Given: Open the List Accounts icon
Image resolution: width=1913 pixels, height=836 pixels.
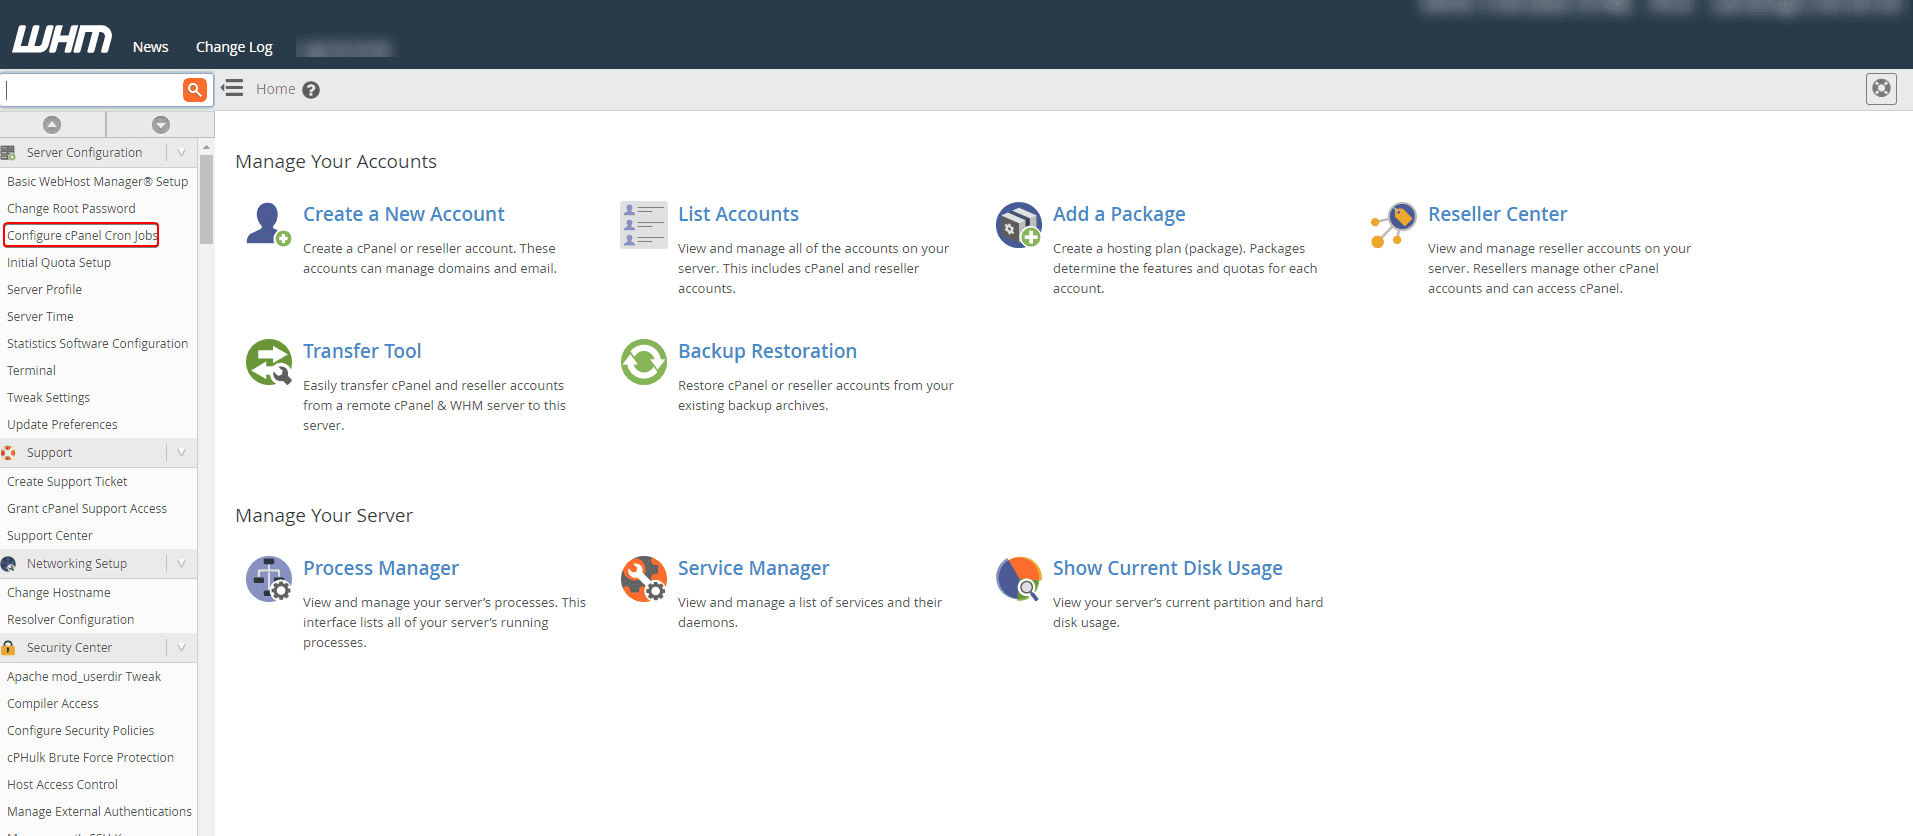Looking at the screenshot, I should click(x=643, y=224).
